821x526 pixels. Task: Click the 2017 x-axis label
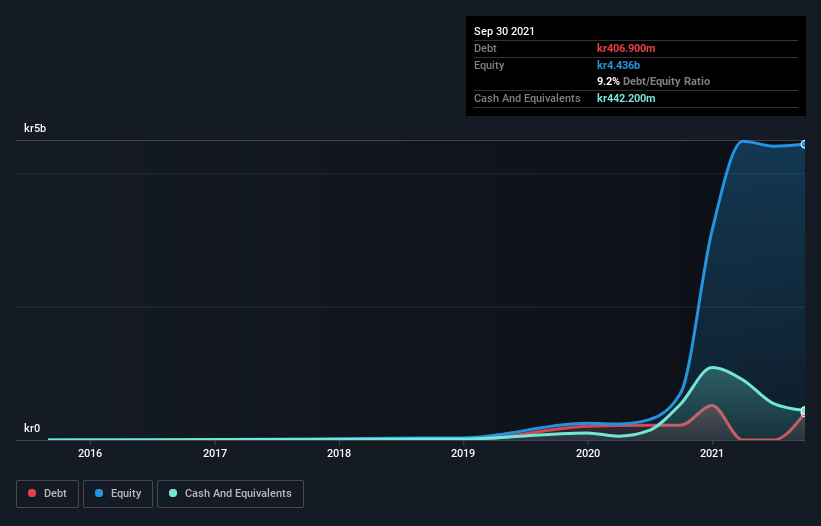tap(215, 453)
